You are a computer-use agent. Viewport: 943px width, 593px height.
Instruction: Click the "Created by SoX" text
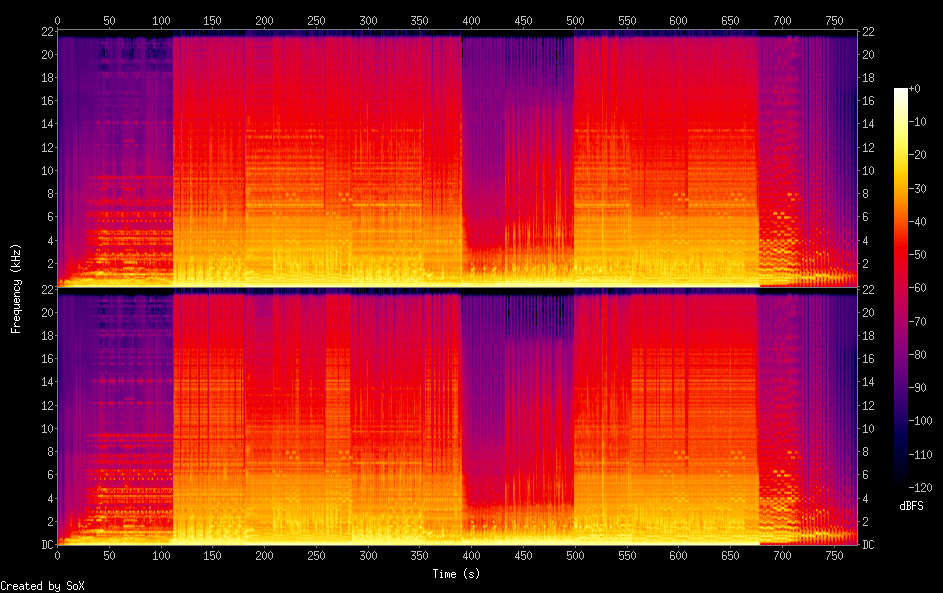point(42,586)
